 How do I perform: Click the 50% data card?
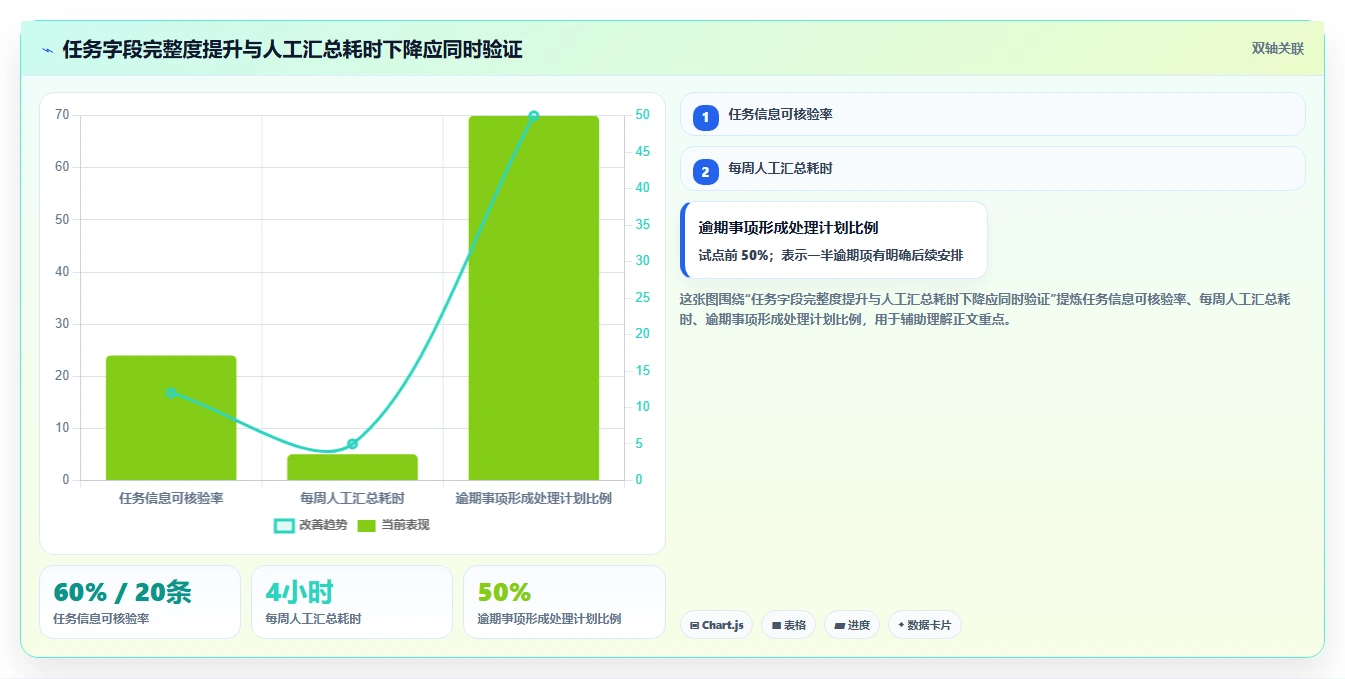(564, 602)
